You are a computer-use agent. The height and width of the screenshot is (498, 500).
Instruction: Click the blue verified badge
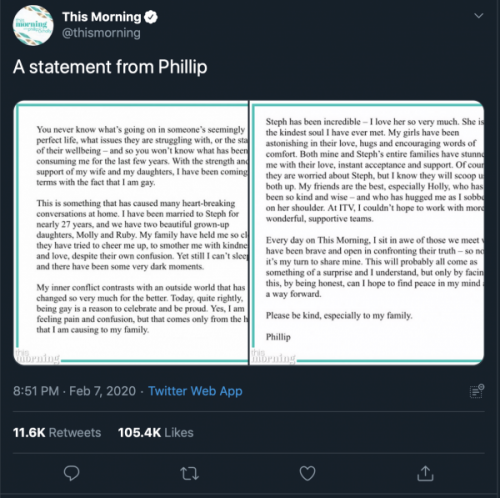(151, 17)
